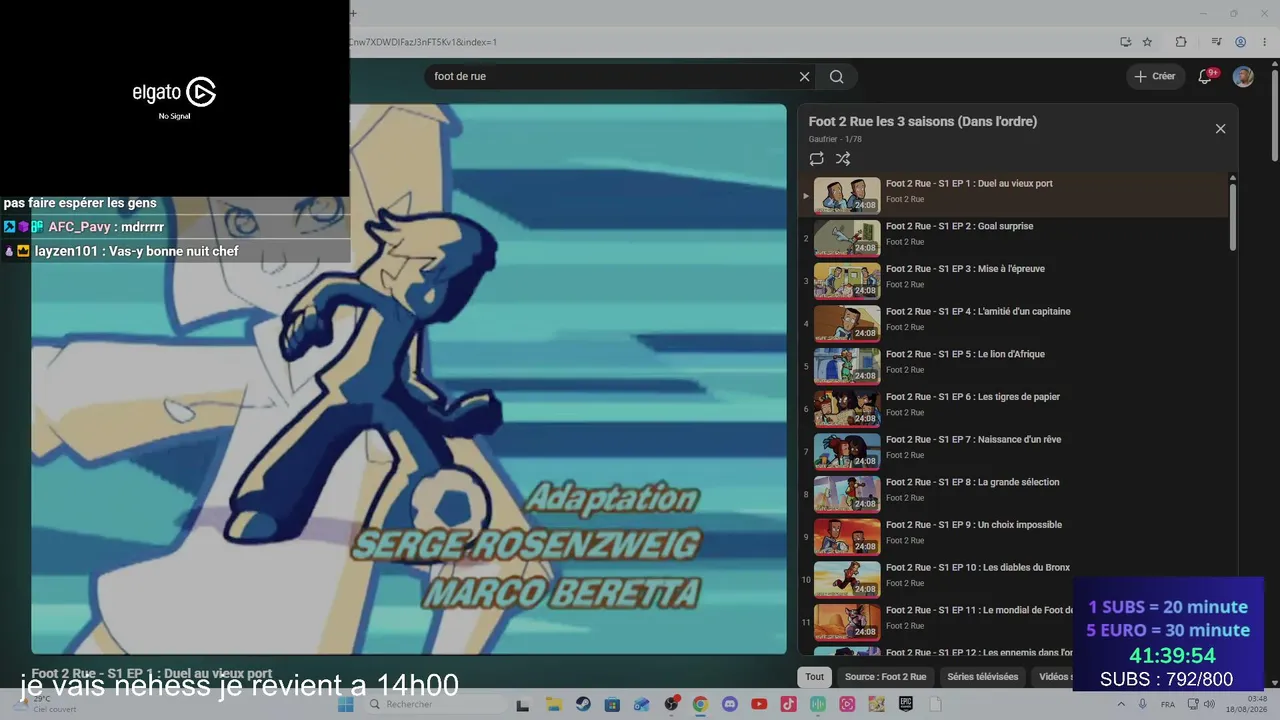
Task: Open the playlist title Foot 2 Rue les 3 saisons
Action: 922,122
